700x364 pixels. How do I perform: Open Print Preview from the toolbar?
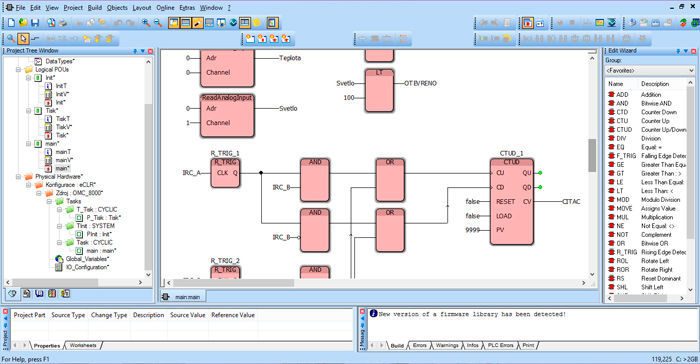(51, 23)
